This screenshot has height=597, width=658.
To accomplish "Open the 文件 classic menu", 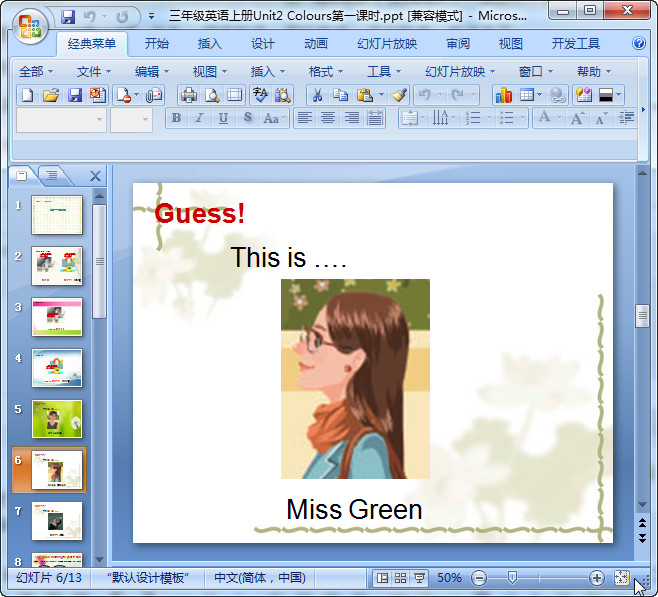I will coord(94,71).
